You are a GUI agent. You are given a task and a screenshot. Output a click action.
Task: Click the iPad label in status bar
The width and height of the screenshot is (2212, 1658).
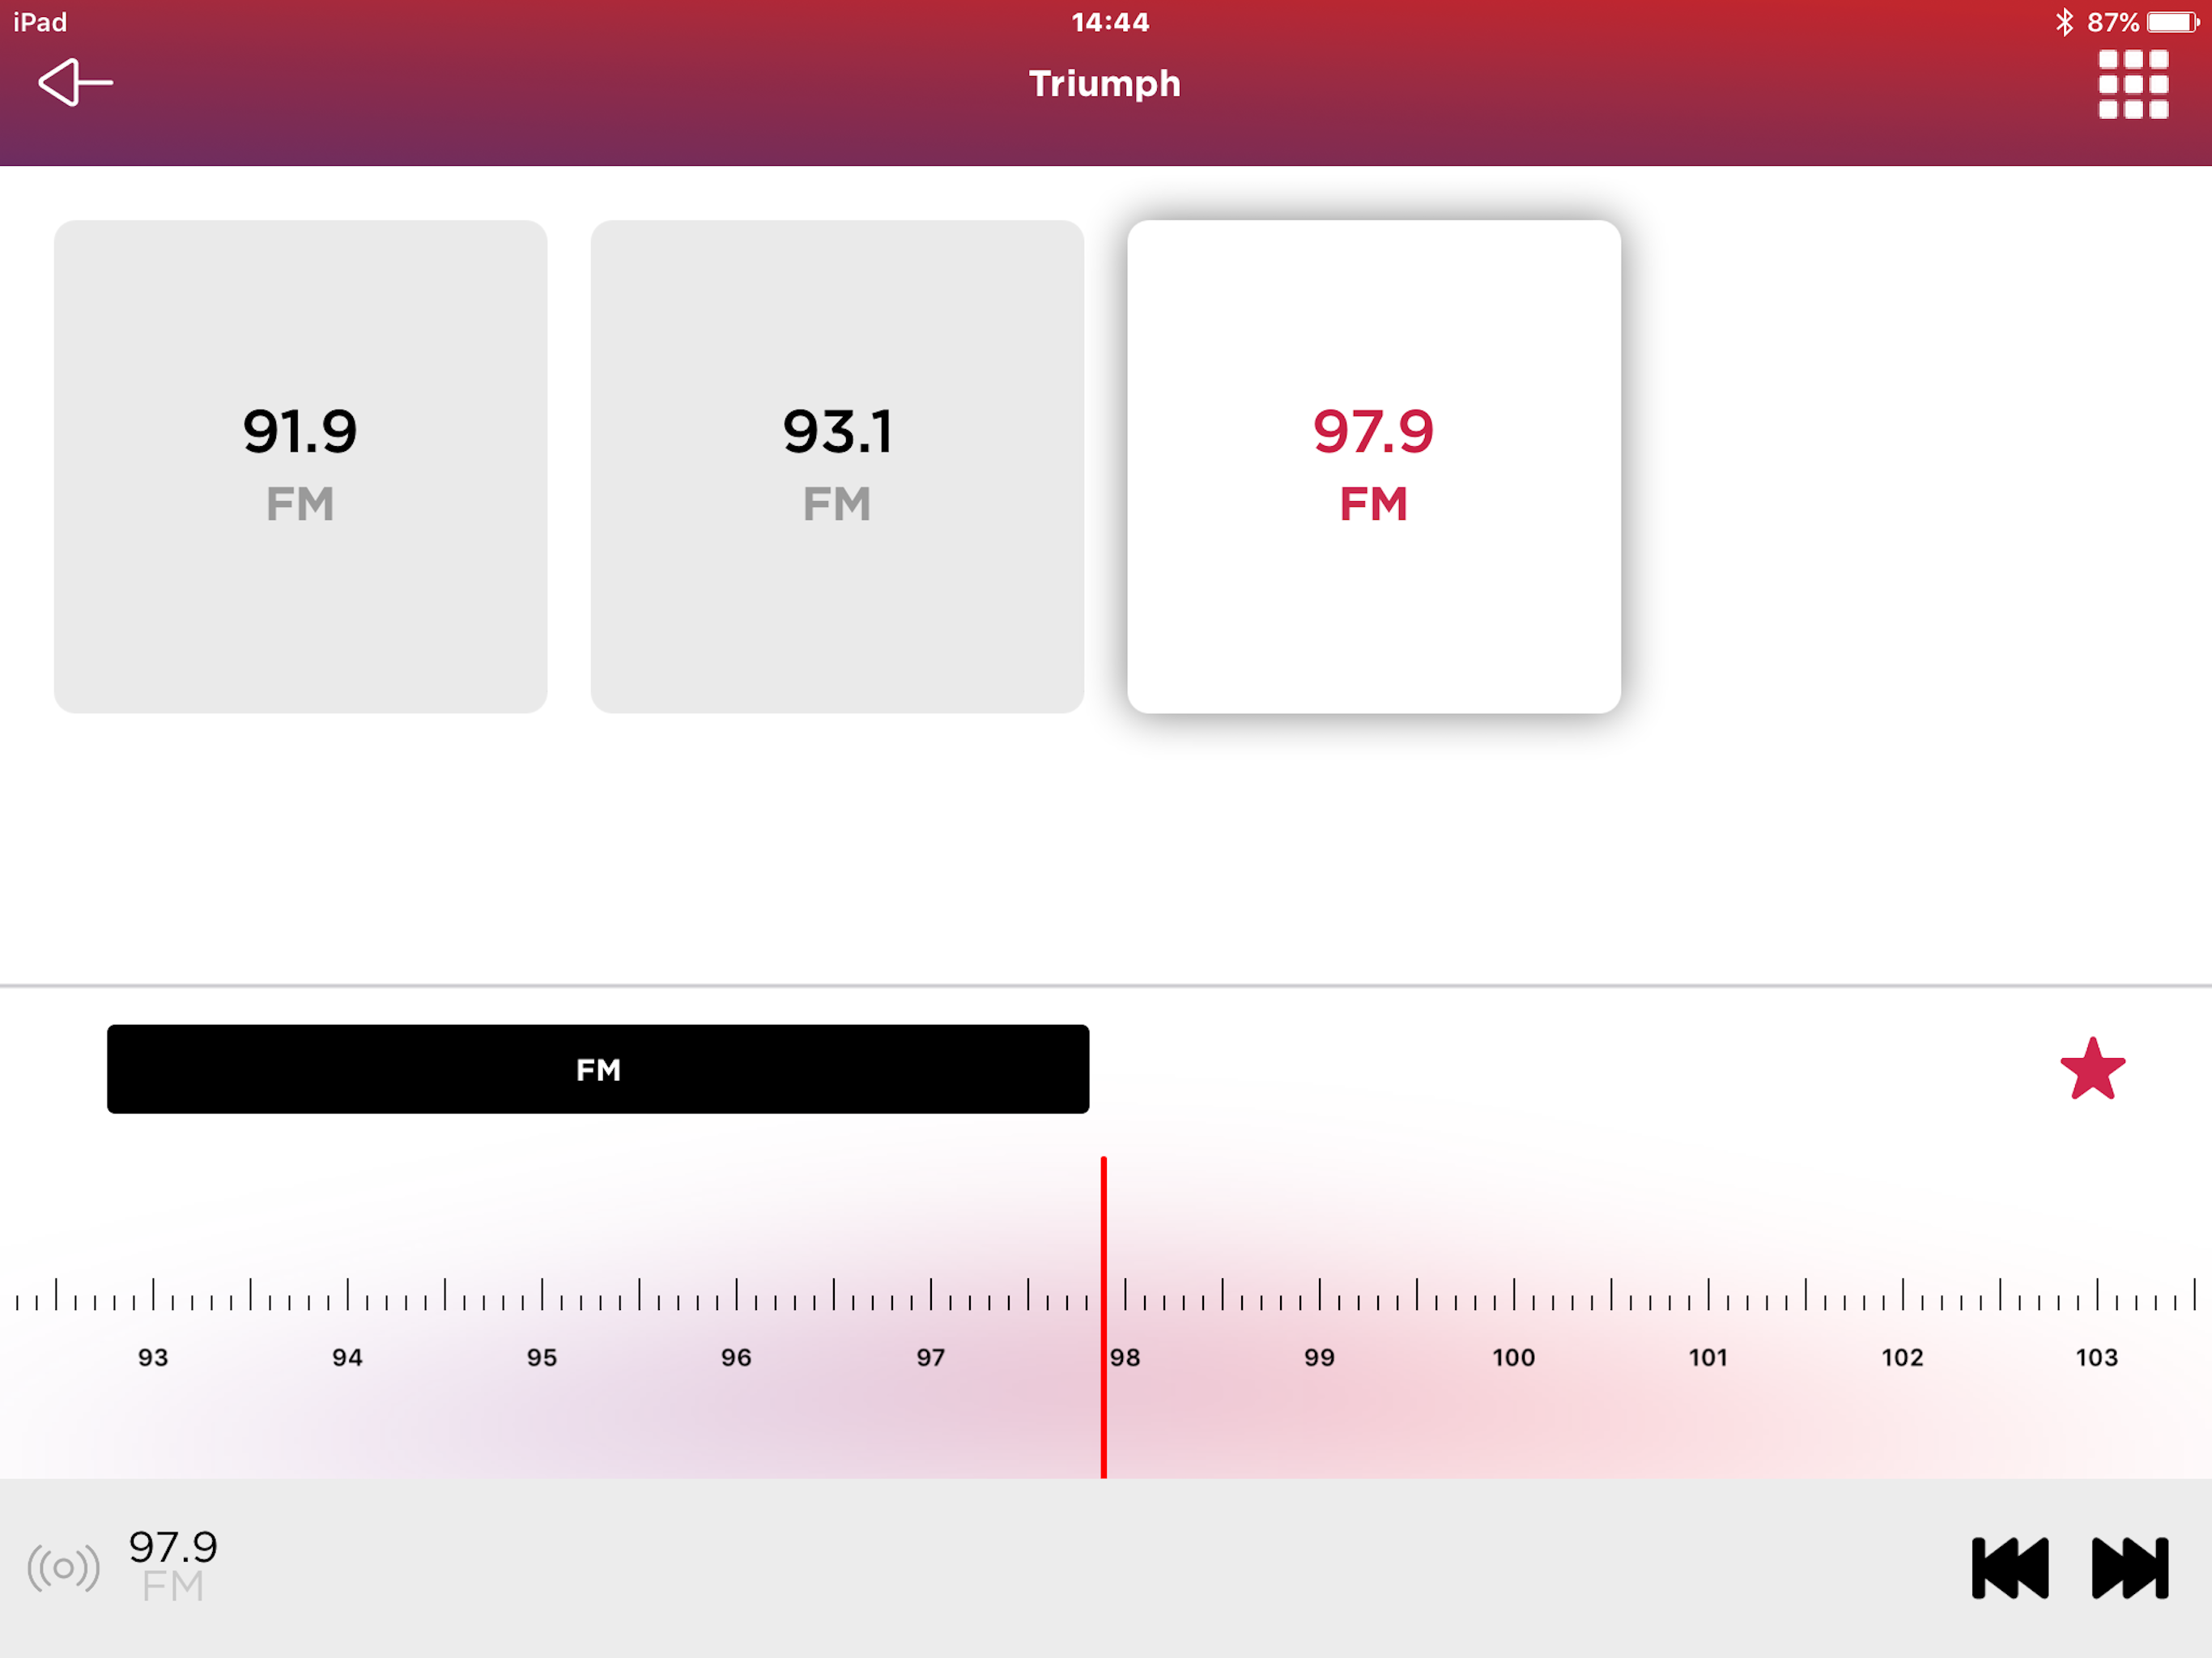coord(40,22)
